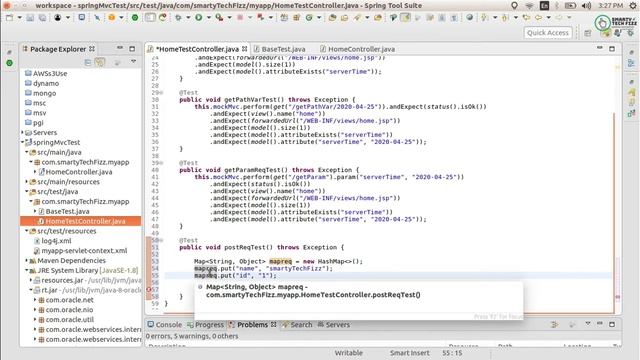Screen dimensions: 640x360
Task: Click the Open Type icon
Action: (332, 18)
